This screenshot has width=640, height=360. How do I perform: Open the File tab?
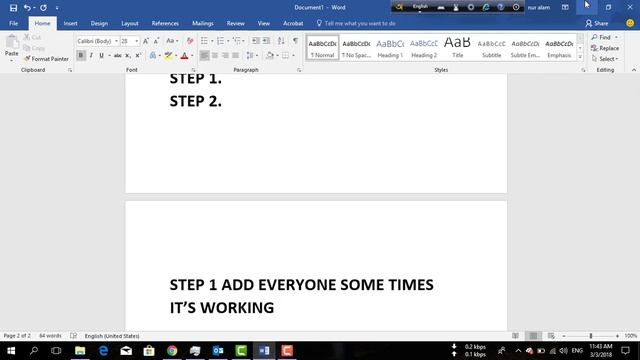[x=13, y=24]
